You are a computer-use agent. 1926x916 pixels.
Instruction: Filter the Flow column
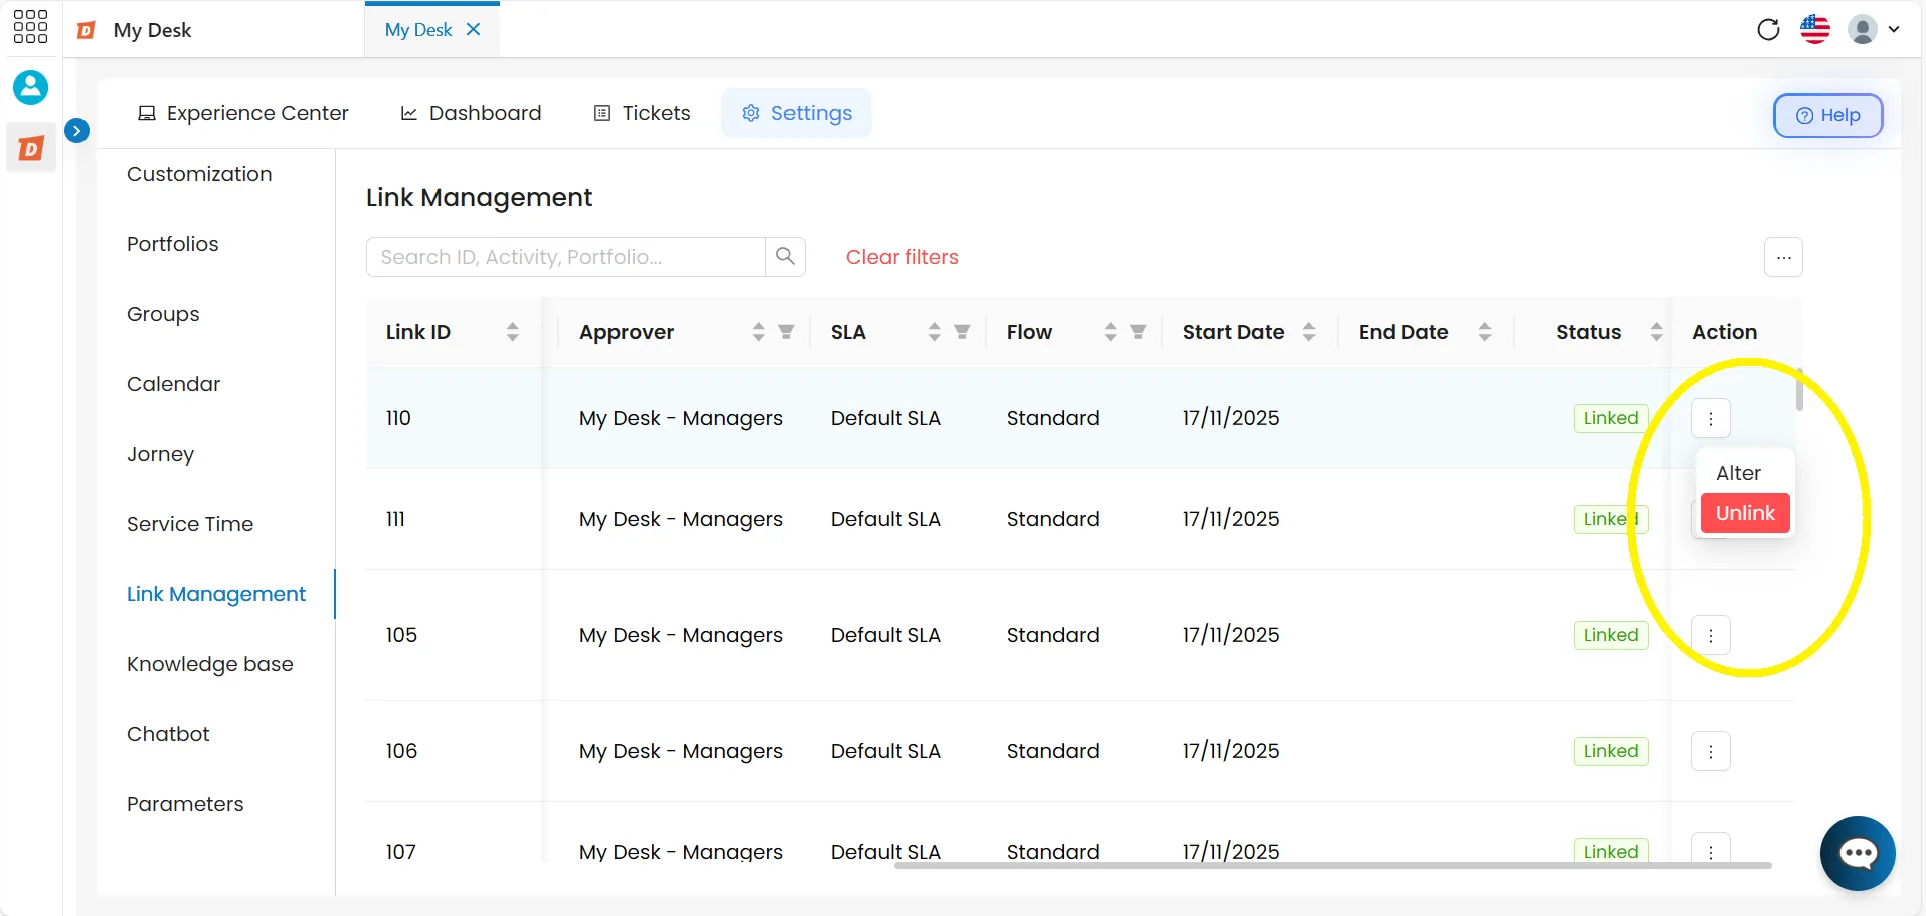(1138, 332)
